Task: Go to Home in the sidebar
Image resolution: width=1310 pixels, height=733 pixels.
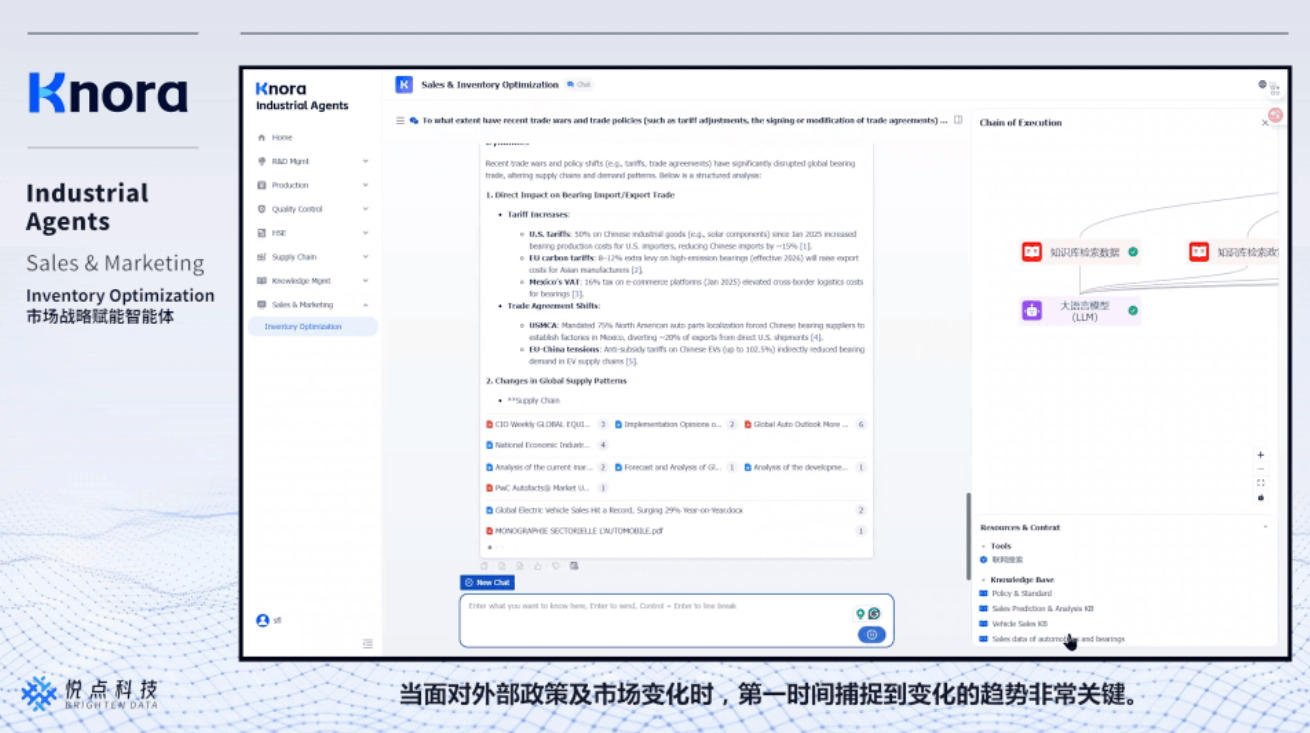Action: (x=282, y=137)
